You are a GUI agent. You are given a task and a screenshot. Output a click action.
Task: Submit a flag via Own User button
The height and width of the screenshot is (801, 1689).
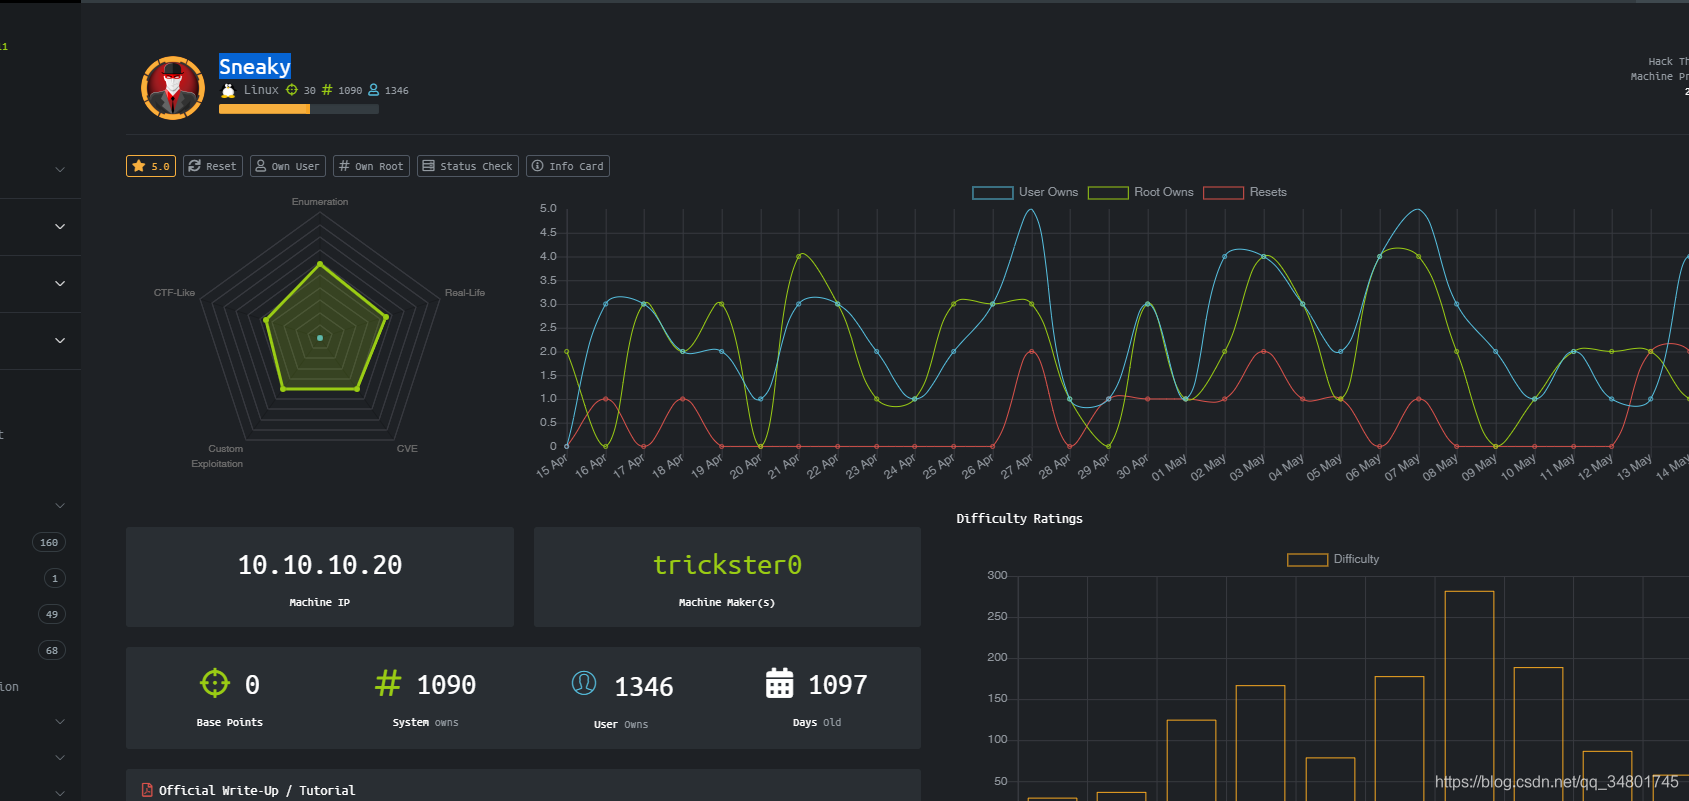[x=288, y=166]
